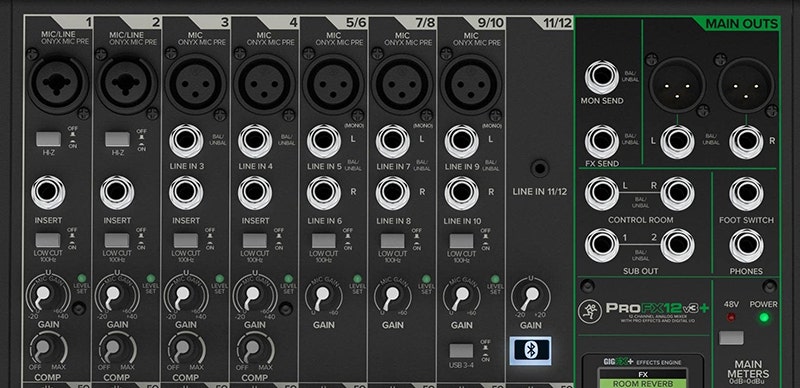
Task: Click the LINE IN 9 left jack
Action: coord(461,141)
